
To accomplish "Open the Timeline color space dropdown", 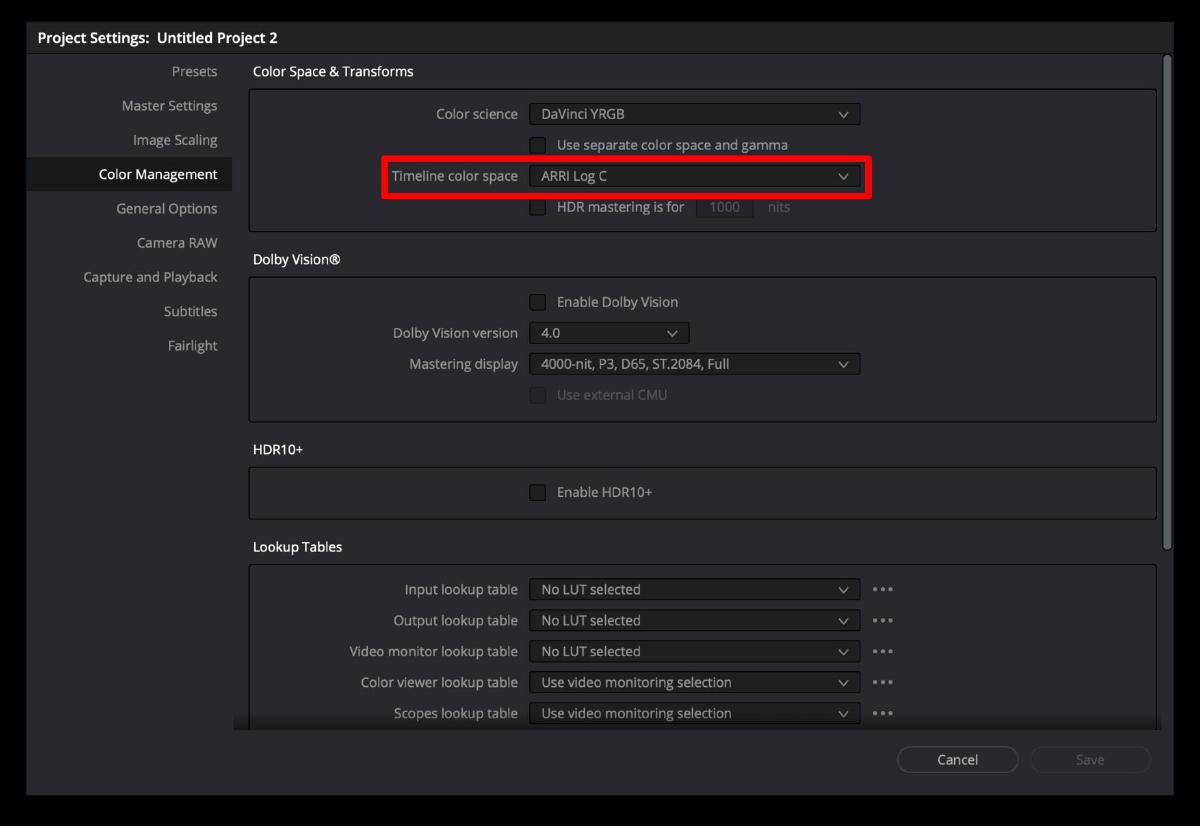I will [x=694, y=175].
